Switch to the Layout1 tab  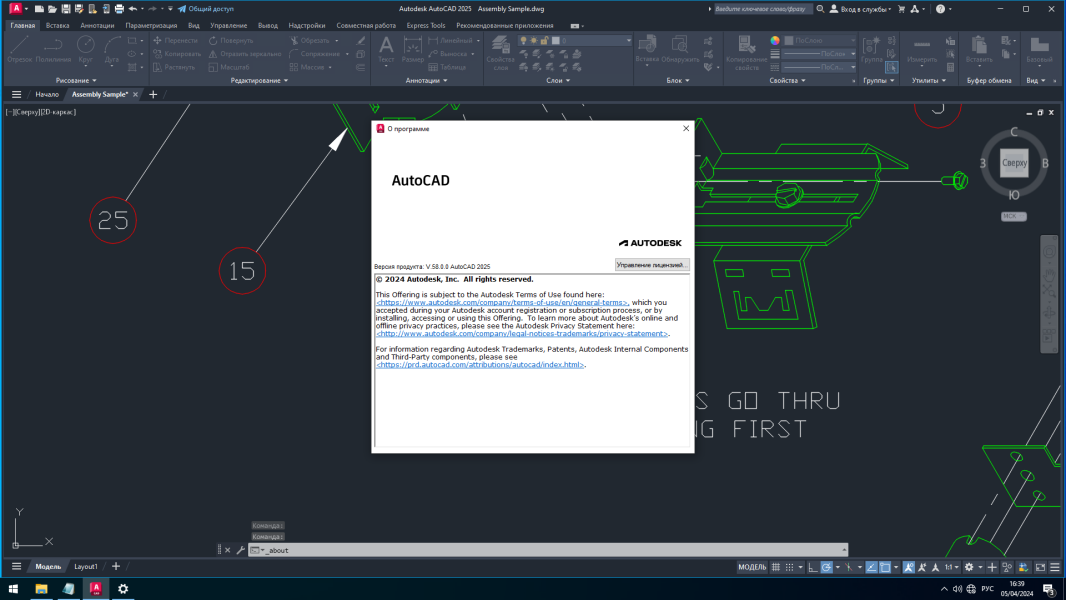coord(86,567)
